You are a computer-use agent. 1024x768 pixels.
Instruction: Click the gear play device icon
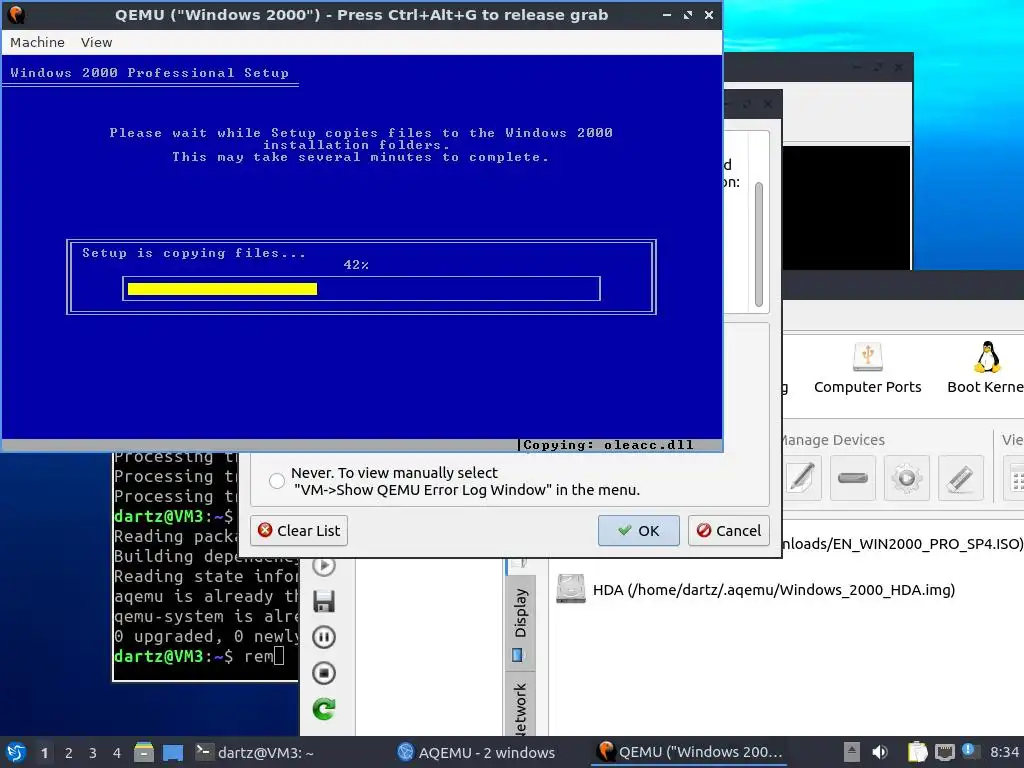point(906,478)
